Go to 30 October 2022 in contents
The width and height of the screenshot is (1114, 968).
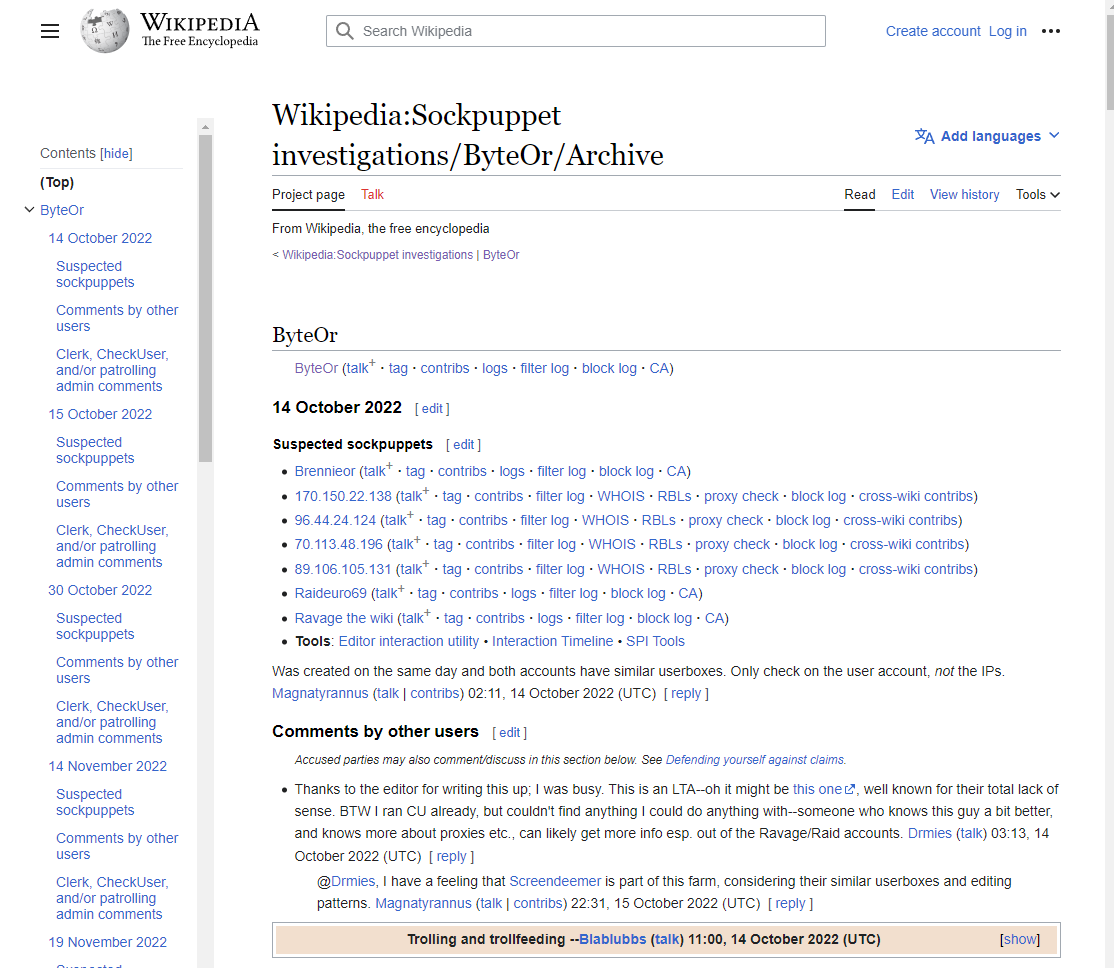(100, 591)
